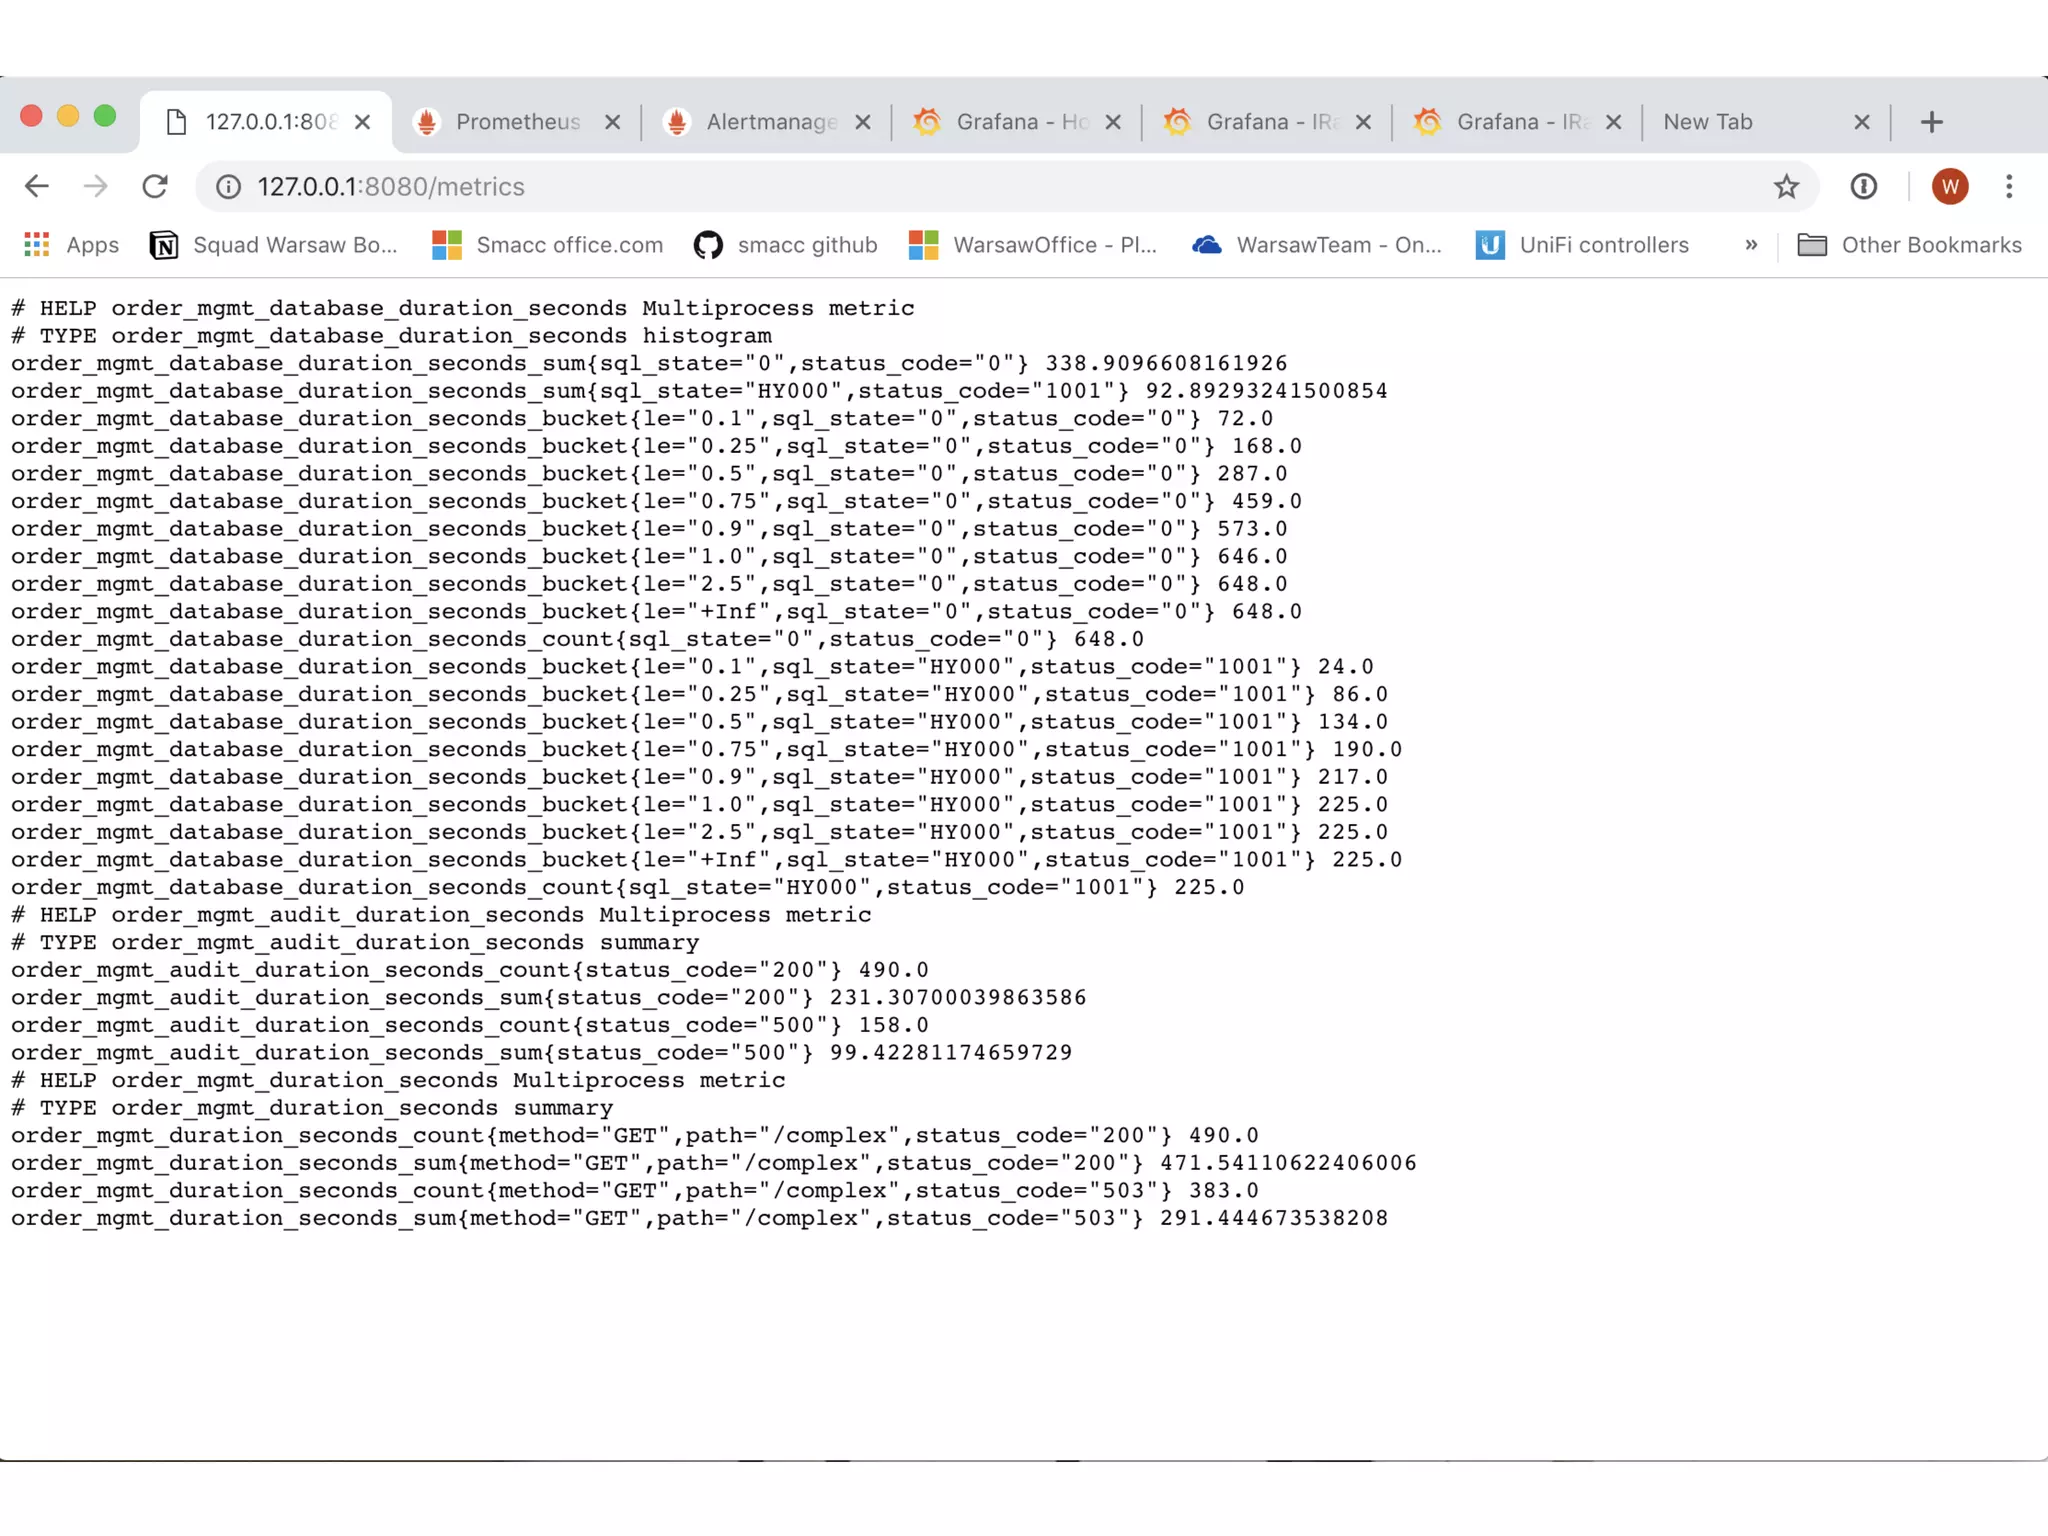Click the browser back arrow
Image resolution: width=2048 pixels, height=1536 pixels.
click(37, 186)
